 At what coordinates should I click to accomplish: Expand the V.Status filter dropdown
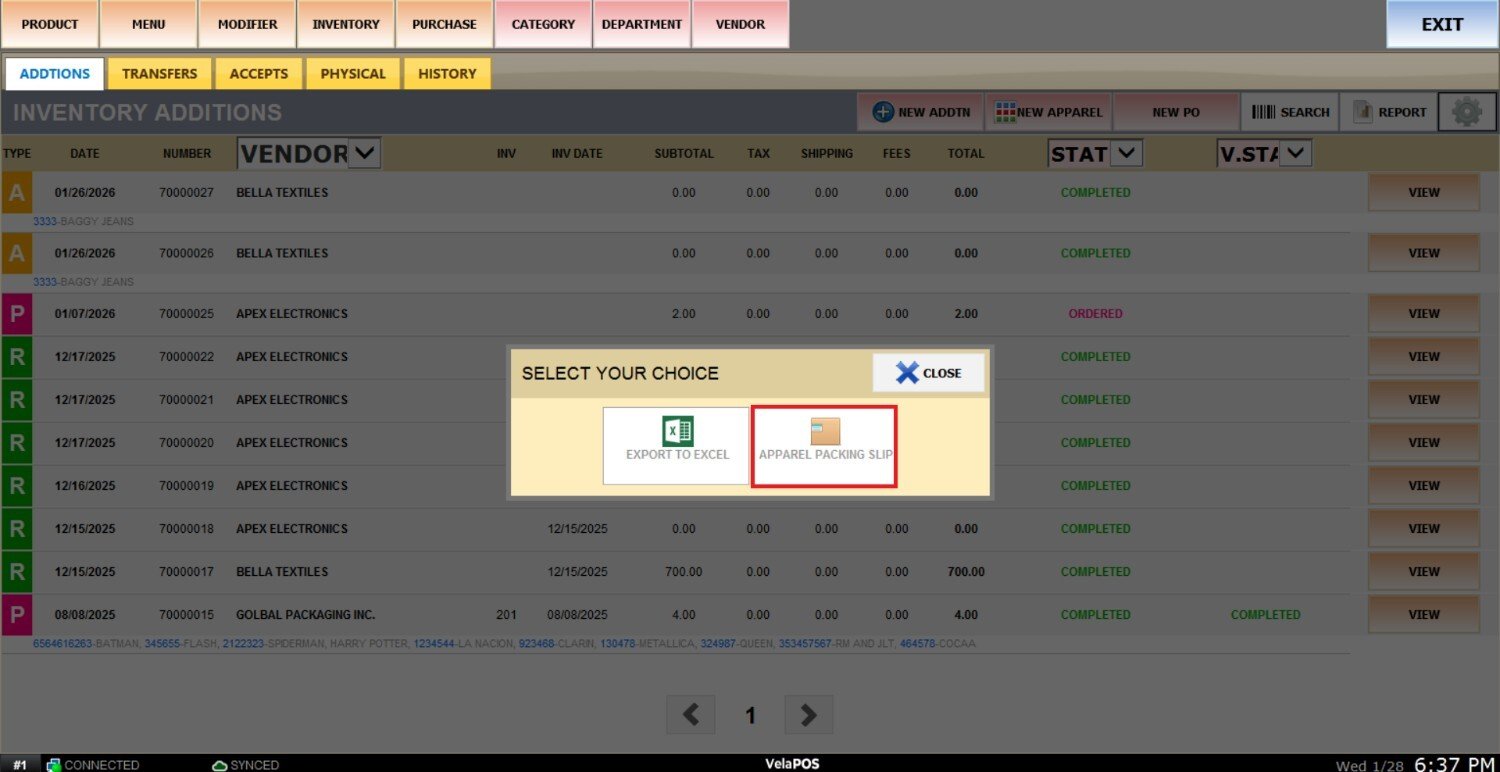pyautogui.click(x=1296, y=153)
